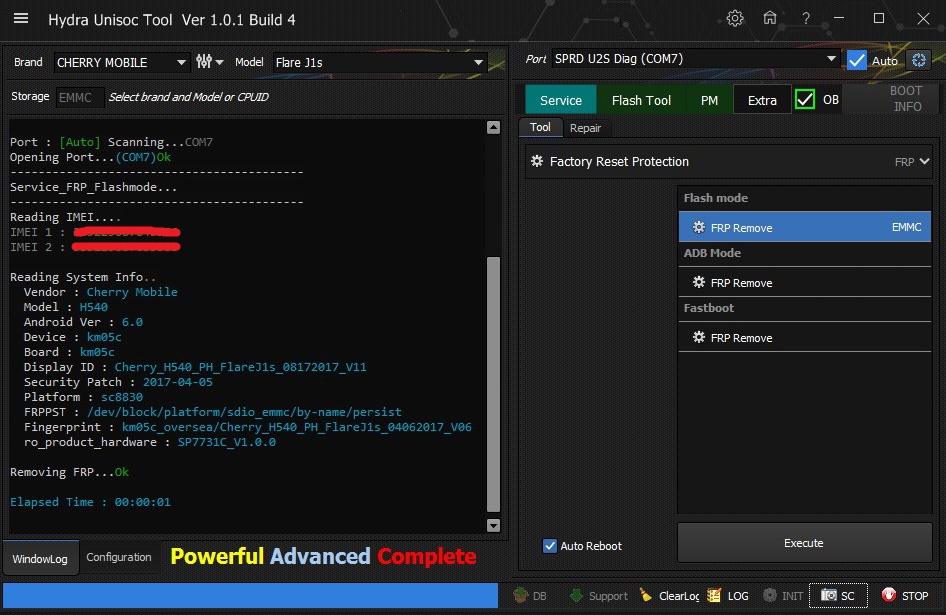Open the LOG notepad icon
This screenshot has height=615, width=946.
click(716, 595)
